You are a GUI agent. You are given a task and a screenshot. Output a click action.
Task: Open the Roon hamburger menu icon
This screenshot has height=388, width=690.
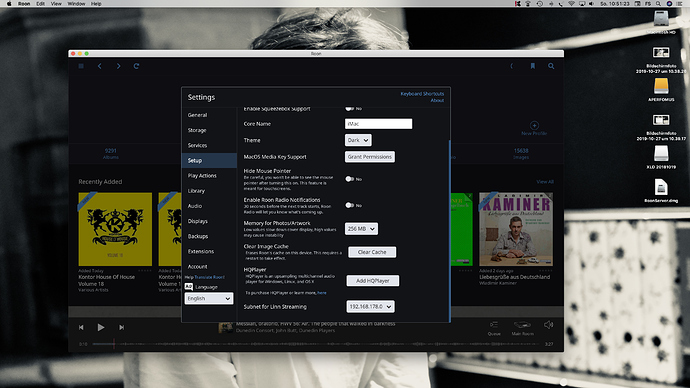tap(81, 66)
